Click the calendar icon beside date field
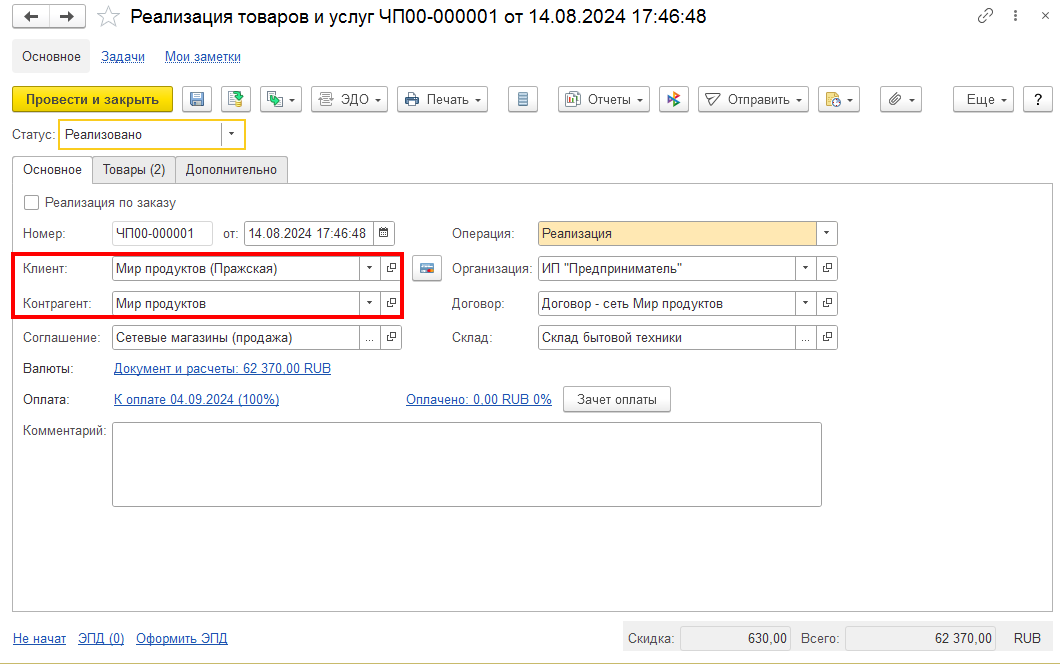Viewport: 1060px width, 664px height. (383, 233)
